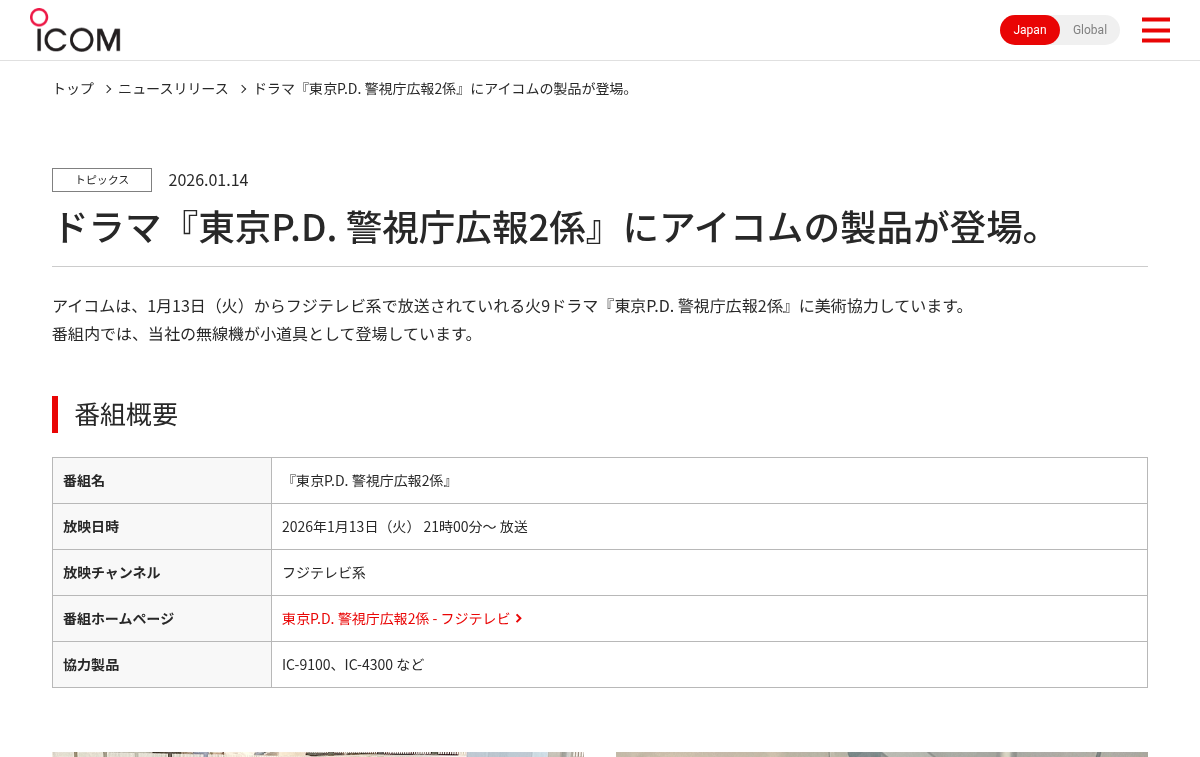Click the 協力製品 header cell

tap(162, 665)
